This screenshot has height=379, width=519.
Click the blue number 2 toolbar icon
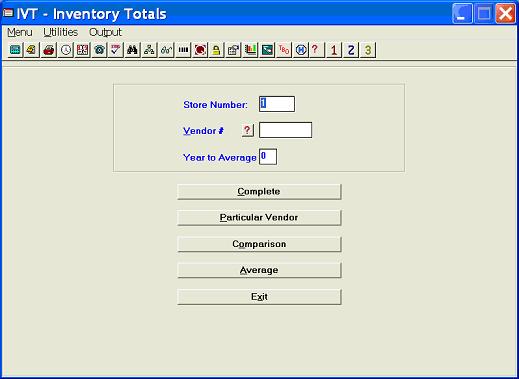351,50
